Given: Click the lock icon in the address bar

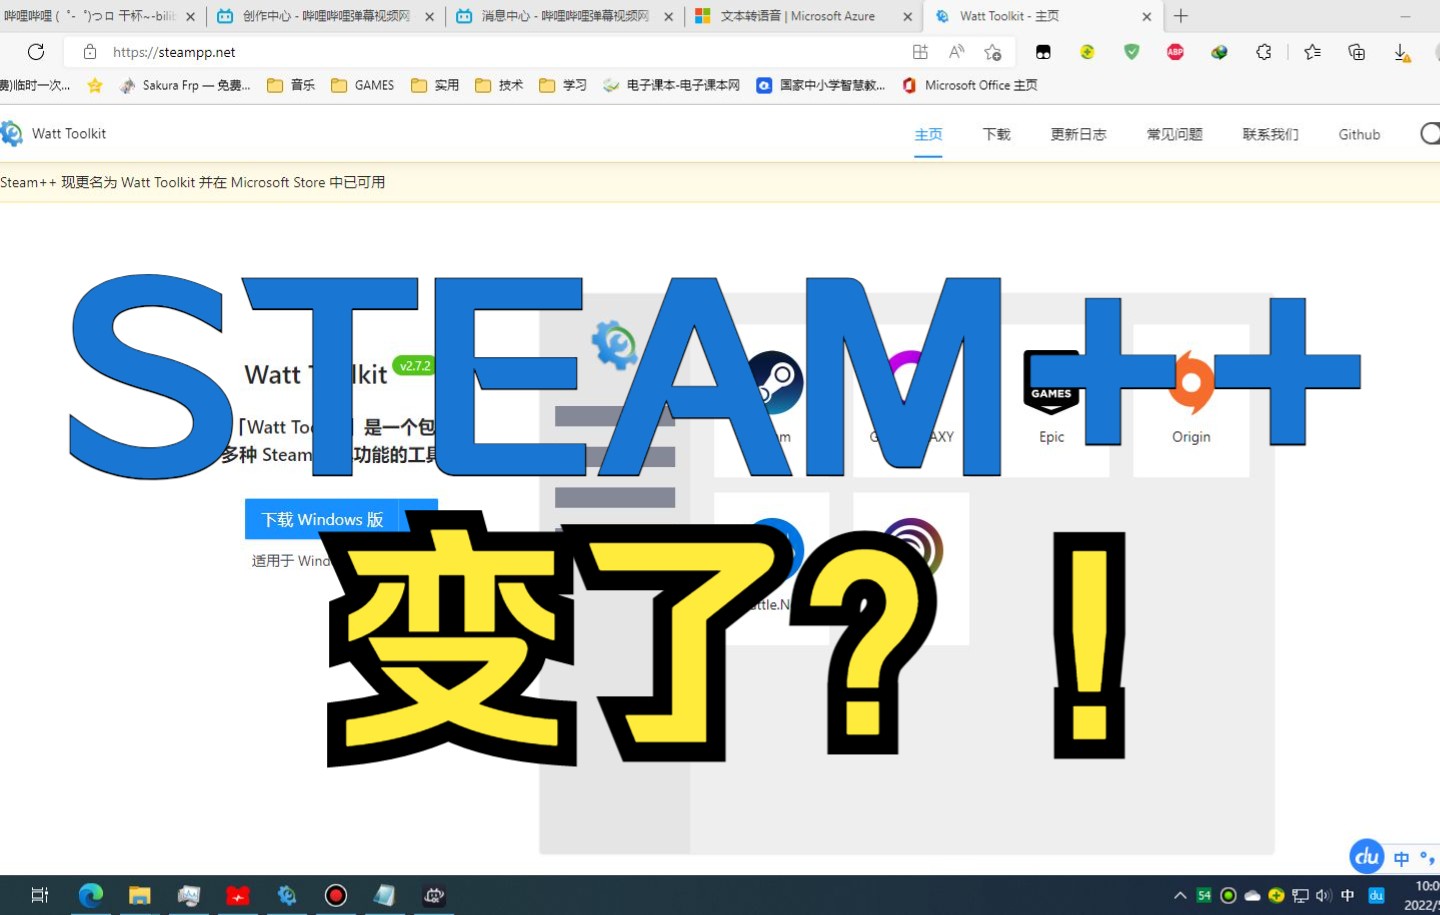Looking at the screenshot, I should tap(90, 52).
